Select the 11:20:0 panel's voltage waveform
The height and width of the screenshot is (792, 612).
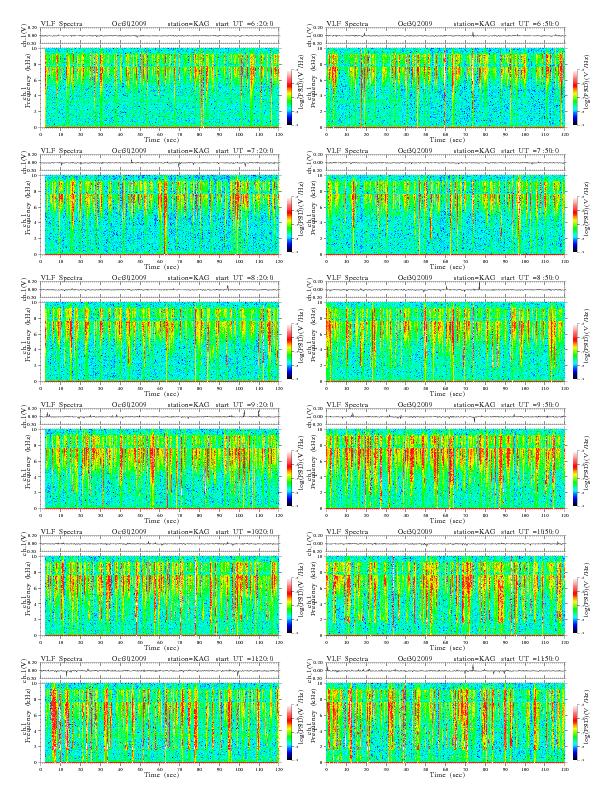(160, 672)
